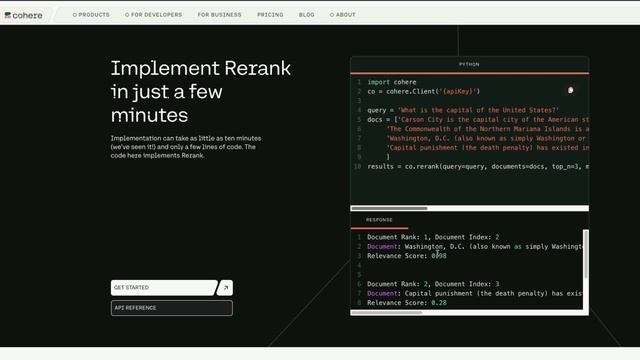Click 'Relevance Score: 0.28' line
This screenshot has width=640, height=360.
(407, 303)
